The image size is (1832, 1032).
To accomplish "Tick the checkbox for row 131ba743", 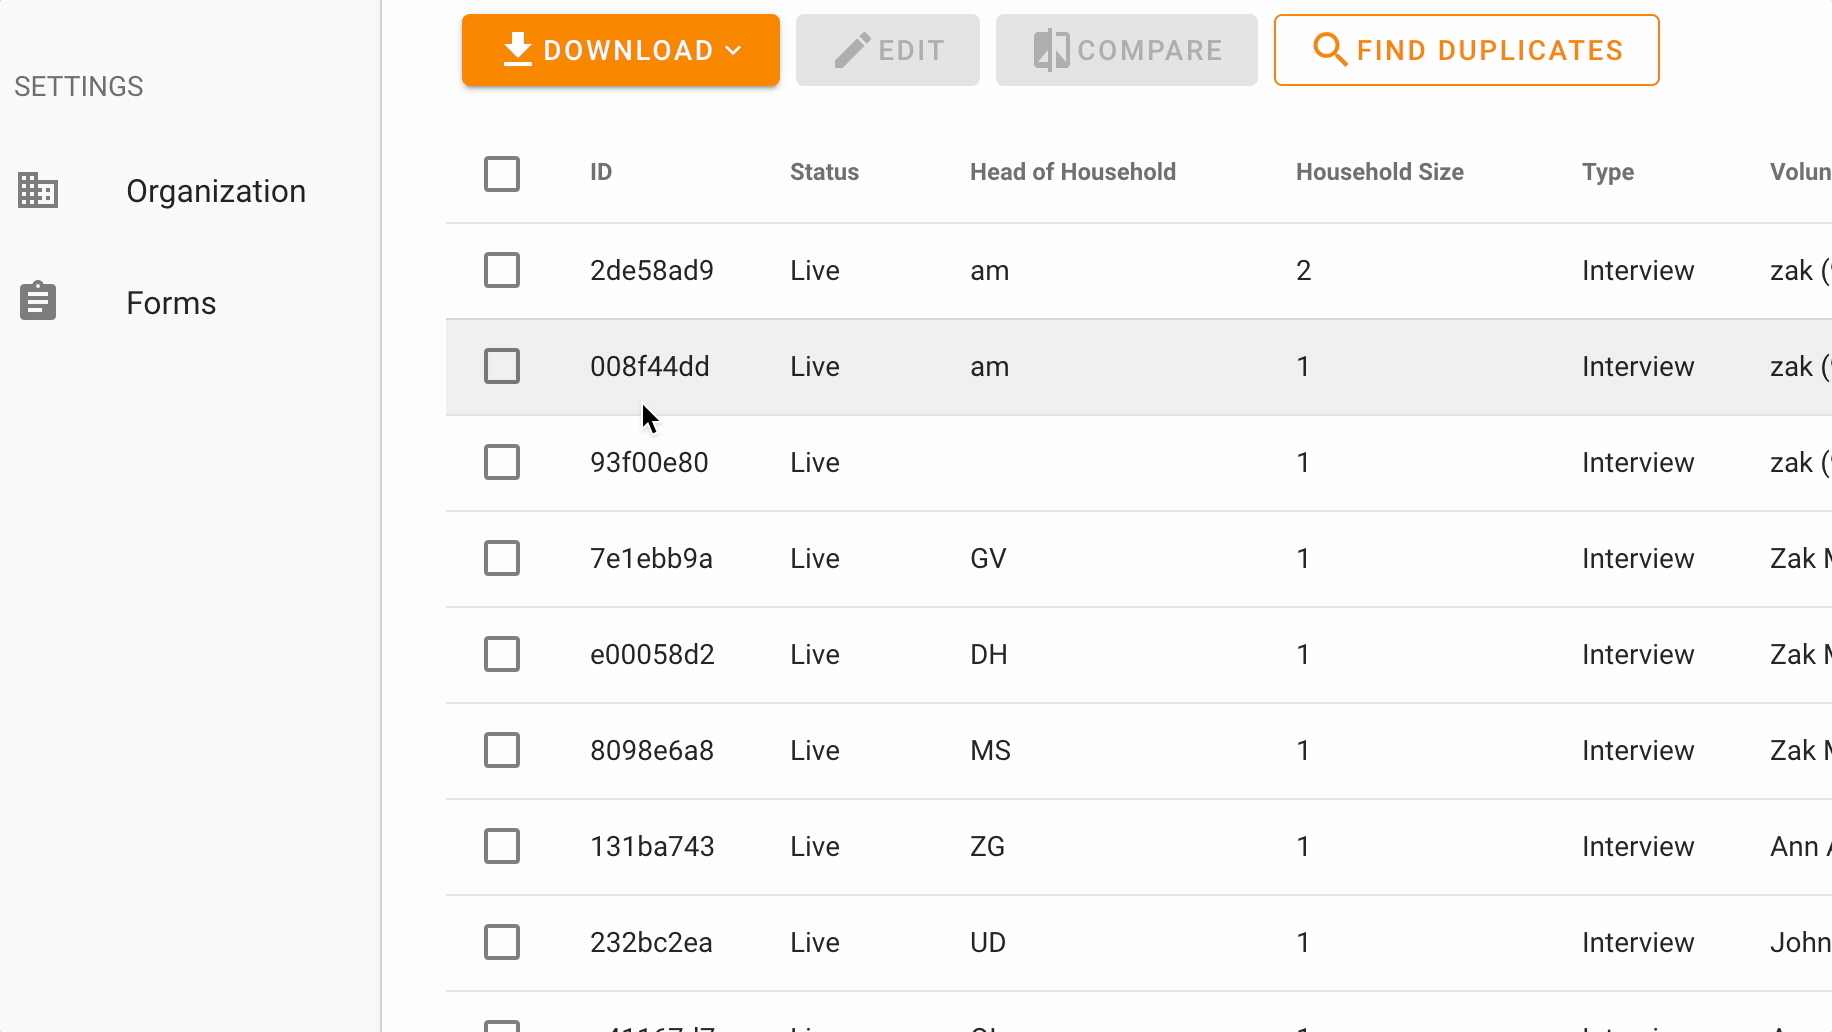I will (x=502, y=846).
